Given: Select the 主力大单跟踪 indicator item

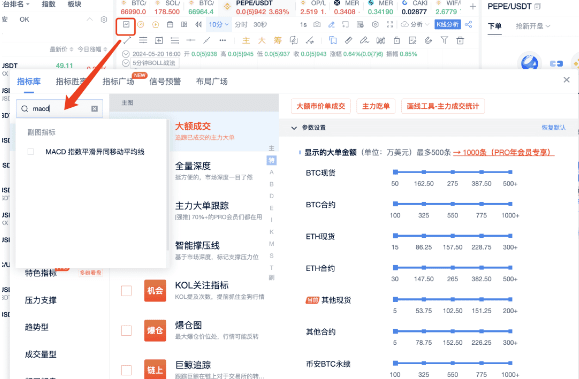Looking at the screenshot, I should pos(219,211).
